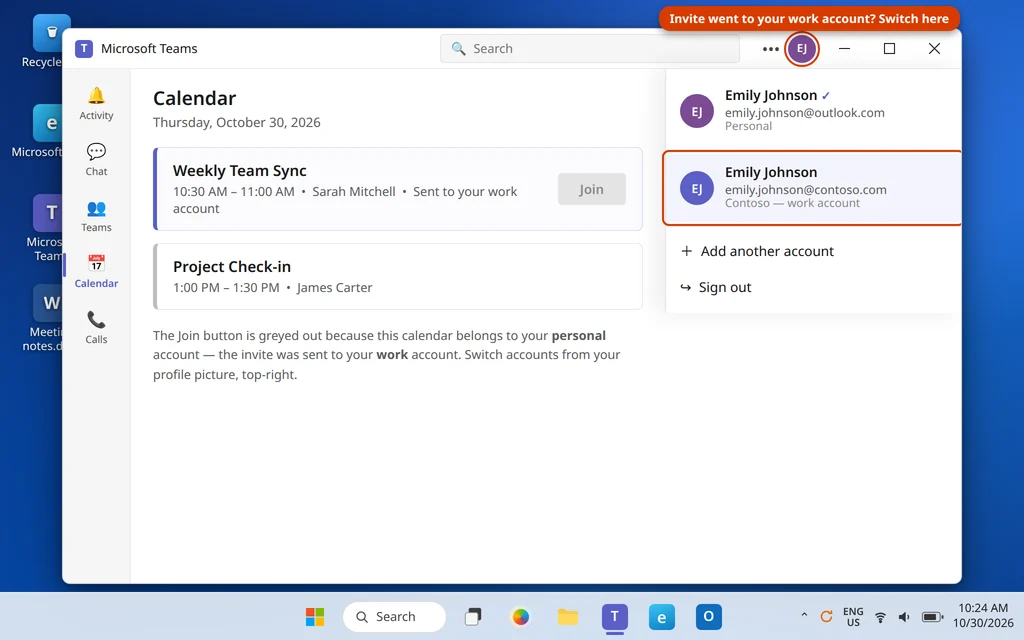This screenshot has height=640, width=1024.
Task: Open Task View on the taskbar
Action: [473, 616]
